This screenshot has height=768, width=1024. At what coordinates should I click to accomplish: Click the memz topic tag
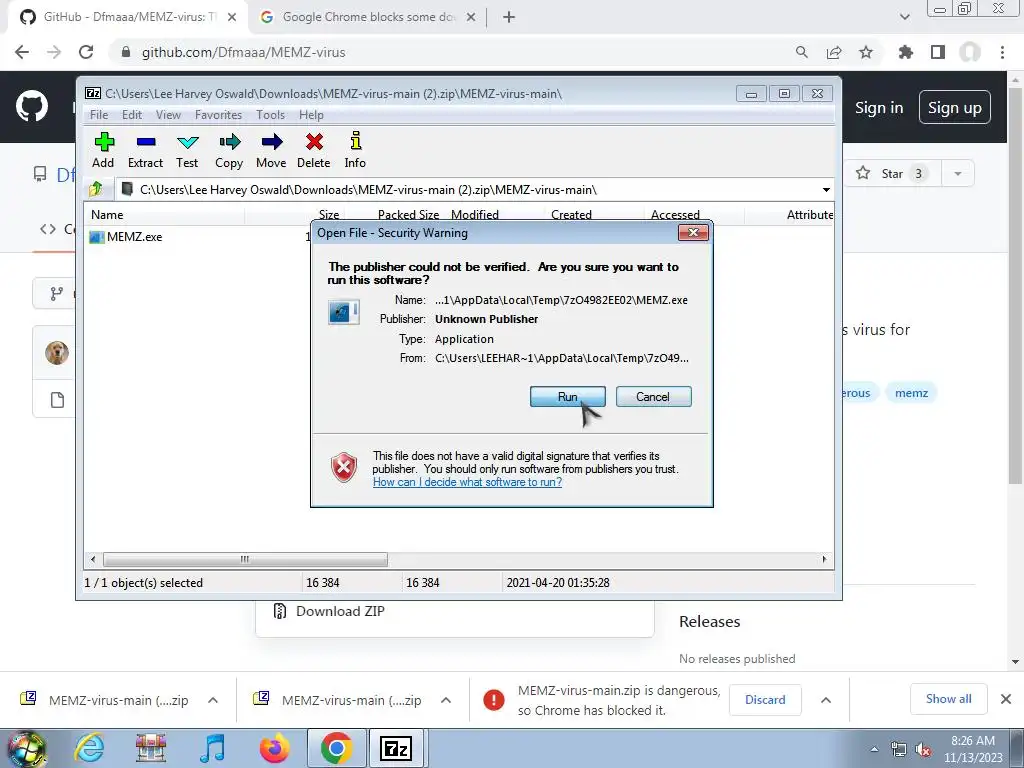[x=912, y=393]
